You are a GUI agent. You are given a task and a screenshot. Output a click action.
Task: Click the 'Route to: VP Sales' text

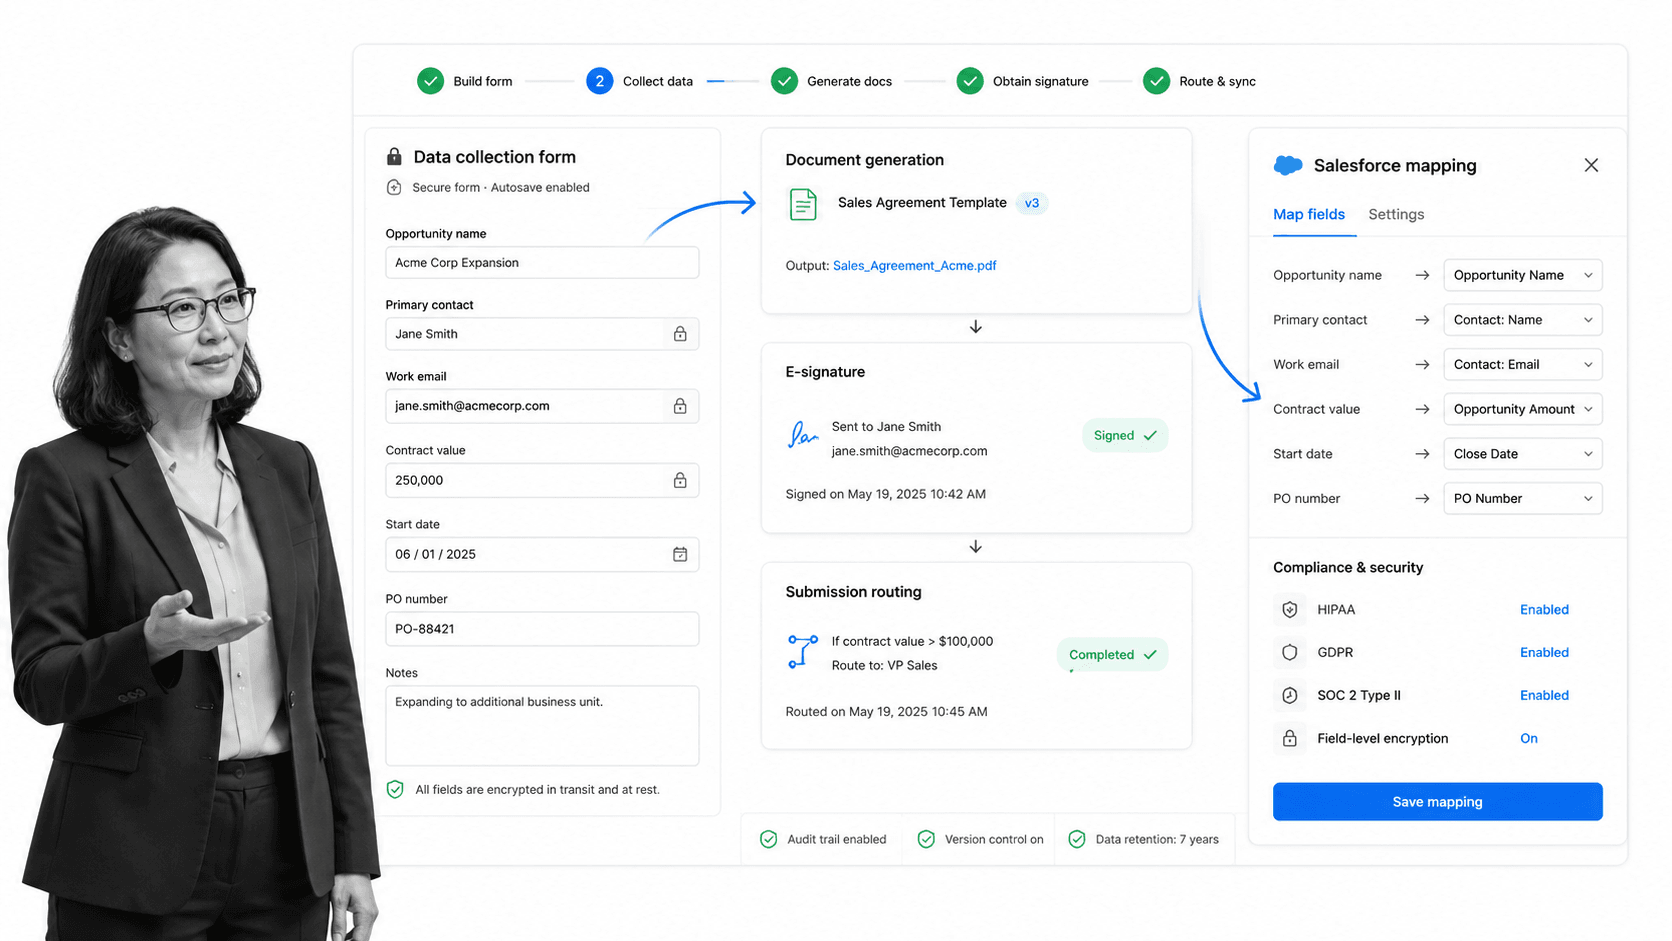[x=884, y=665]
